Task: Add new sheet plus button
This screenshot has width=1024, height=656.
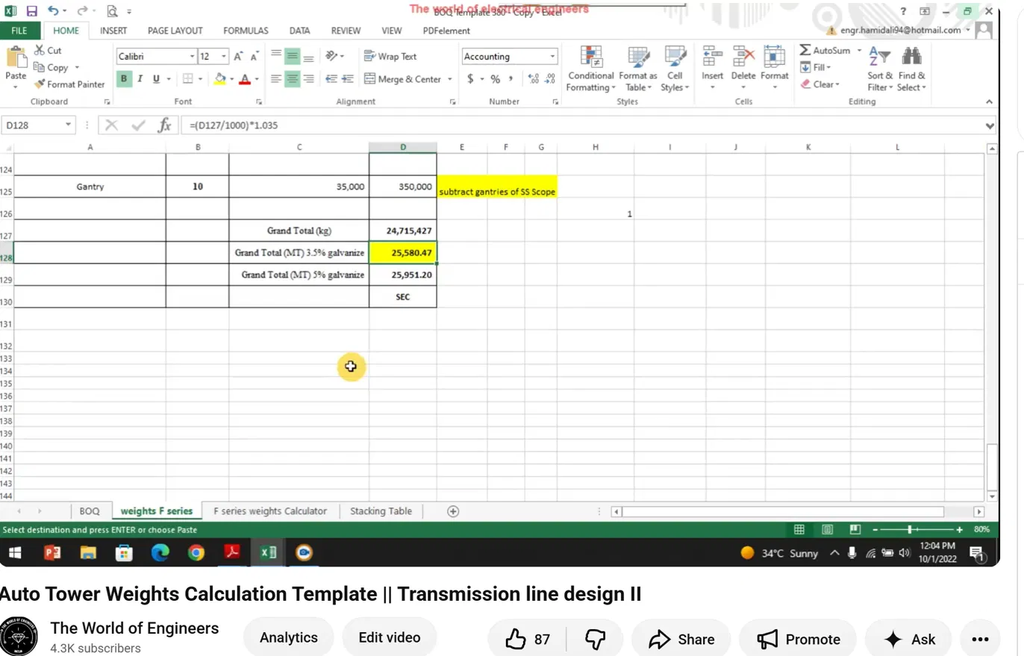Action: (453, 511)
